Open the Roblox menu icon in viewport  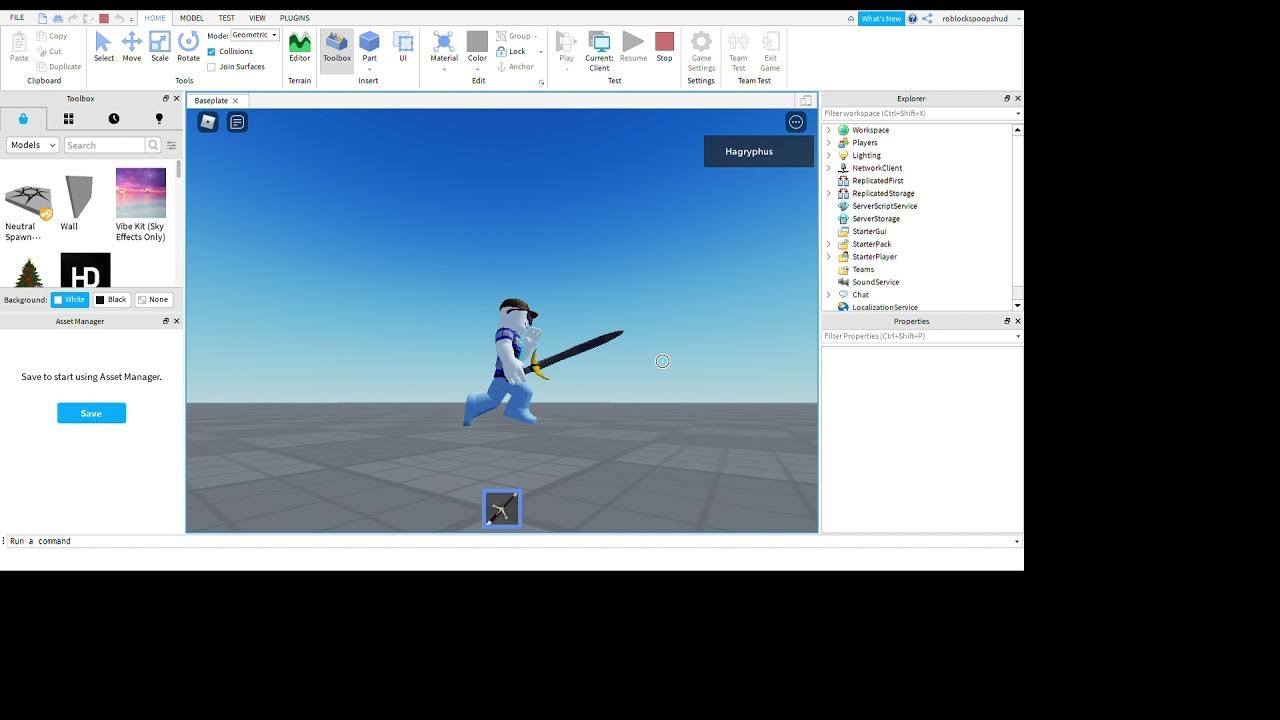208,122
